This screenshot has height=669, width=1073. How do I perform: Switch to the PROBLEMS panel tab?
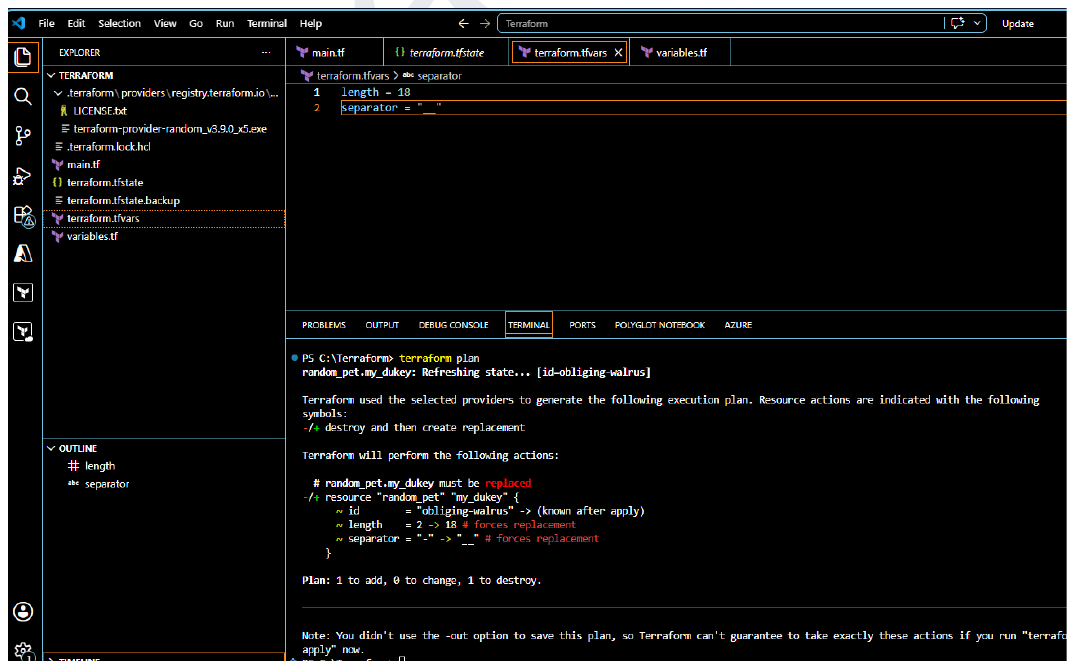click(324, 325)
